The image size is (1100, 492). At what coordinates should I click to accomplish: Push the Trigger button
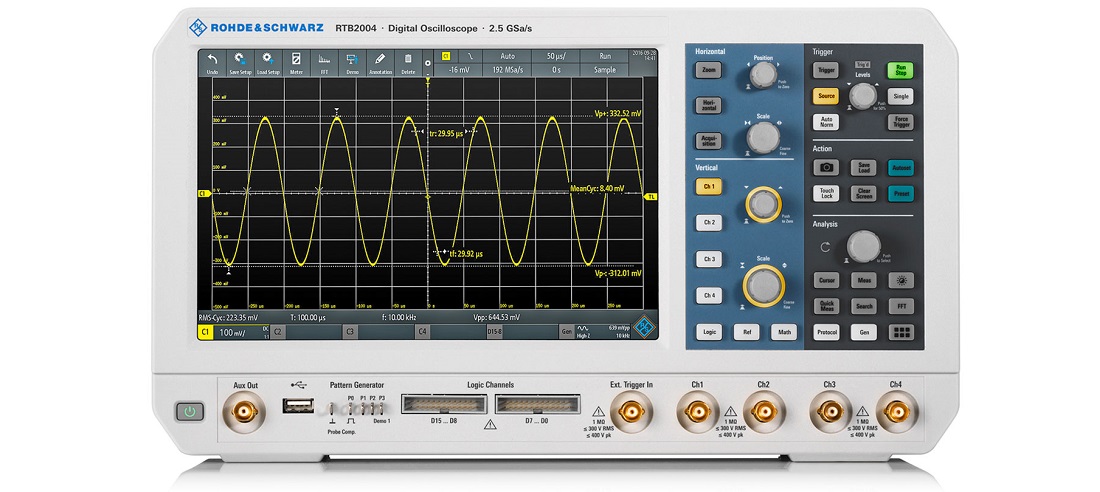(826, 70)
